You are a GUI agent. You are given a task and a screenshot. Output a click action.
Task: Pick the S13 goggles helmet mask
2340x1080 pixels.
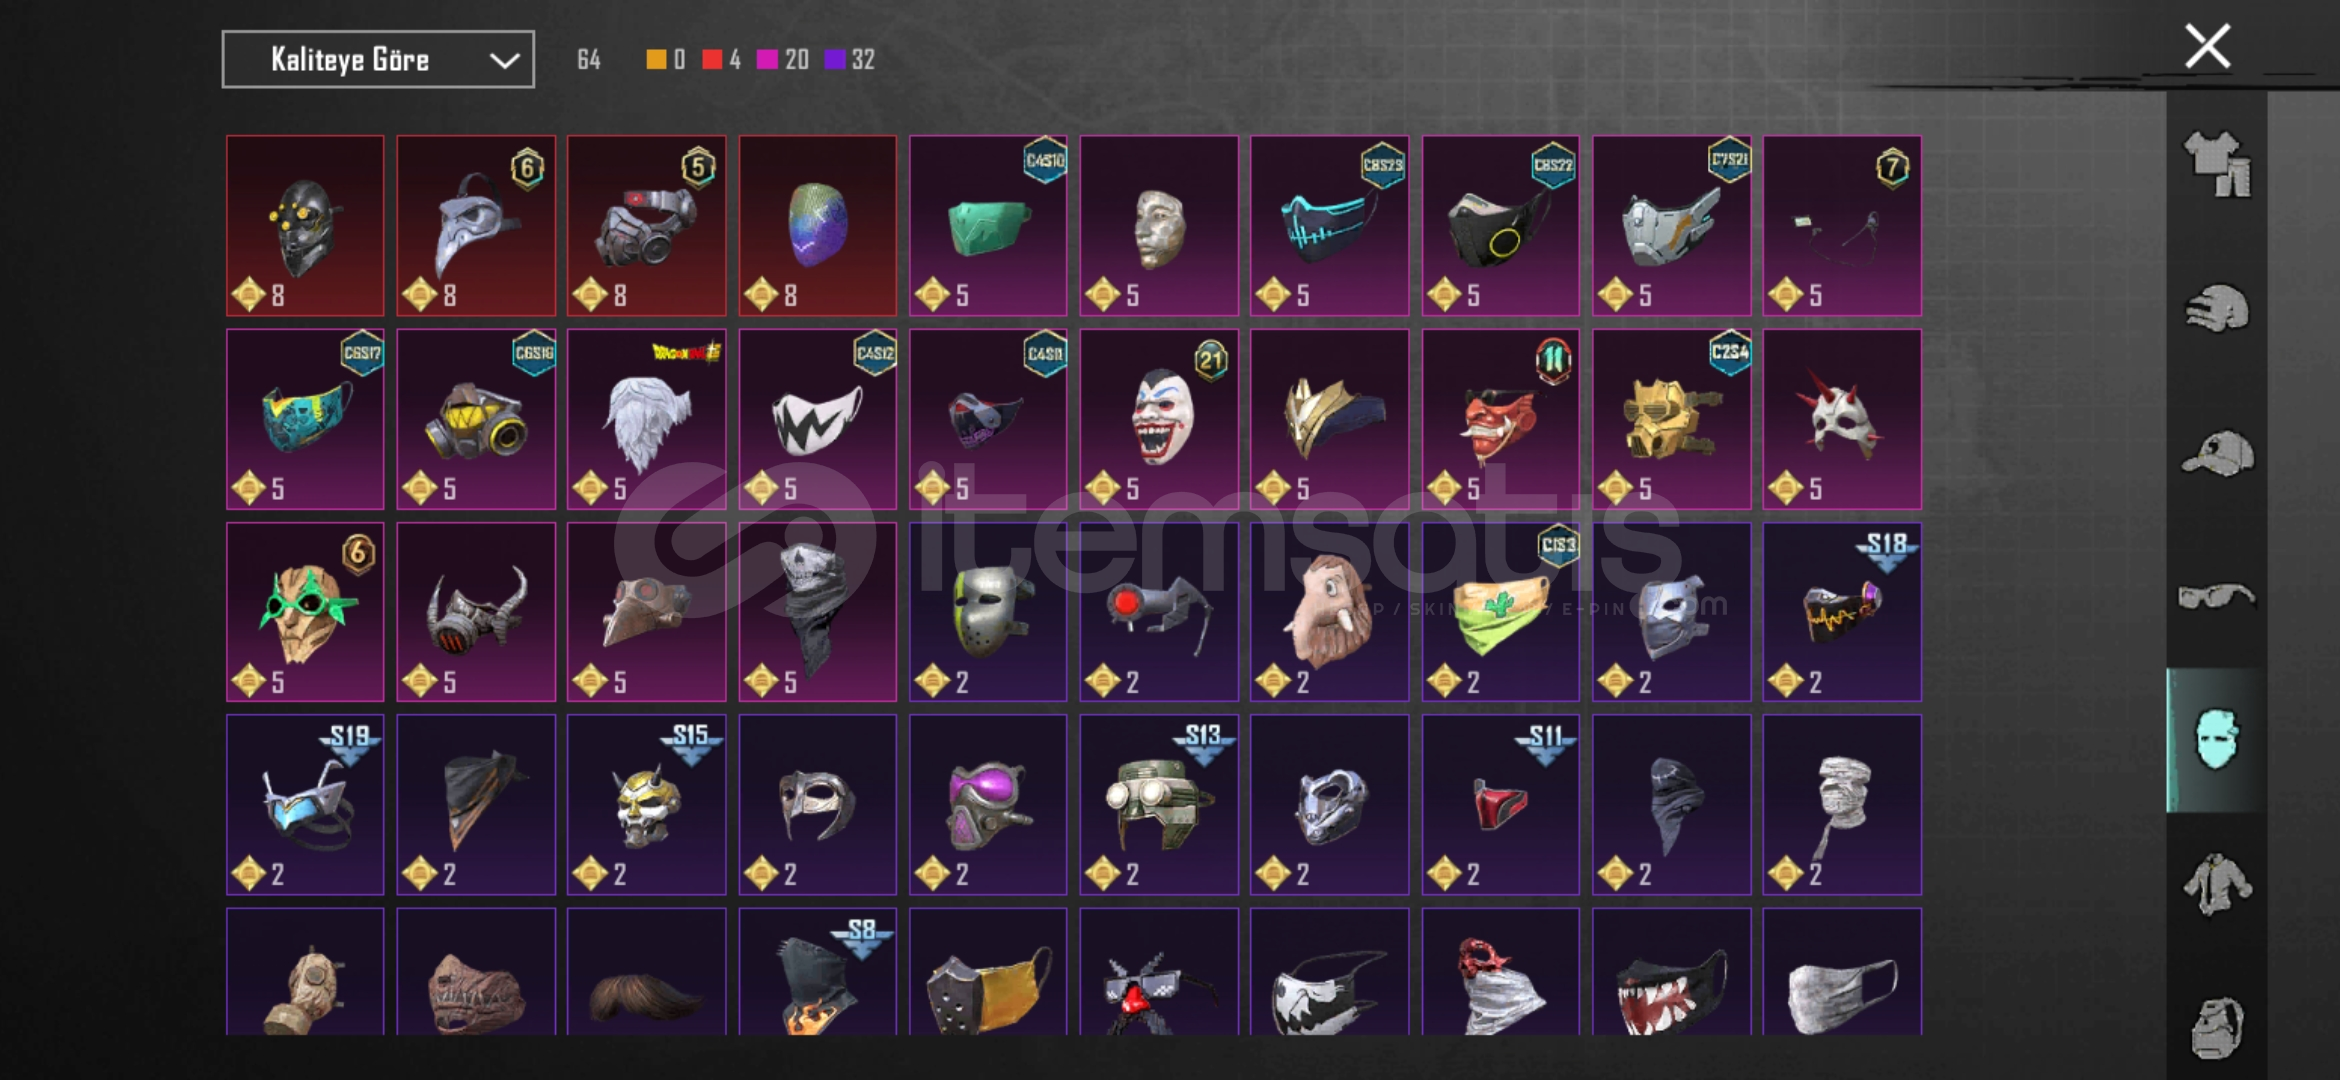click(1159, 805)
